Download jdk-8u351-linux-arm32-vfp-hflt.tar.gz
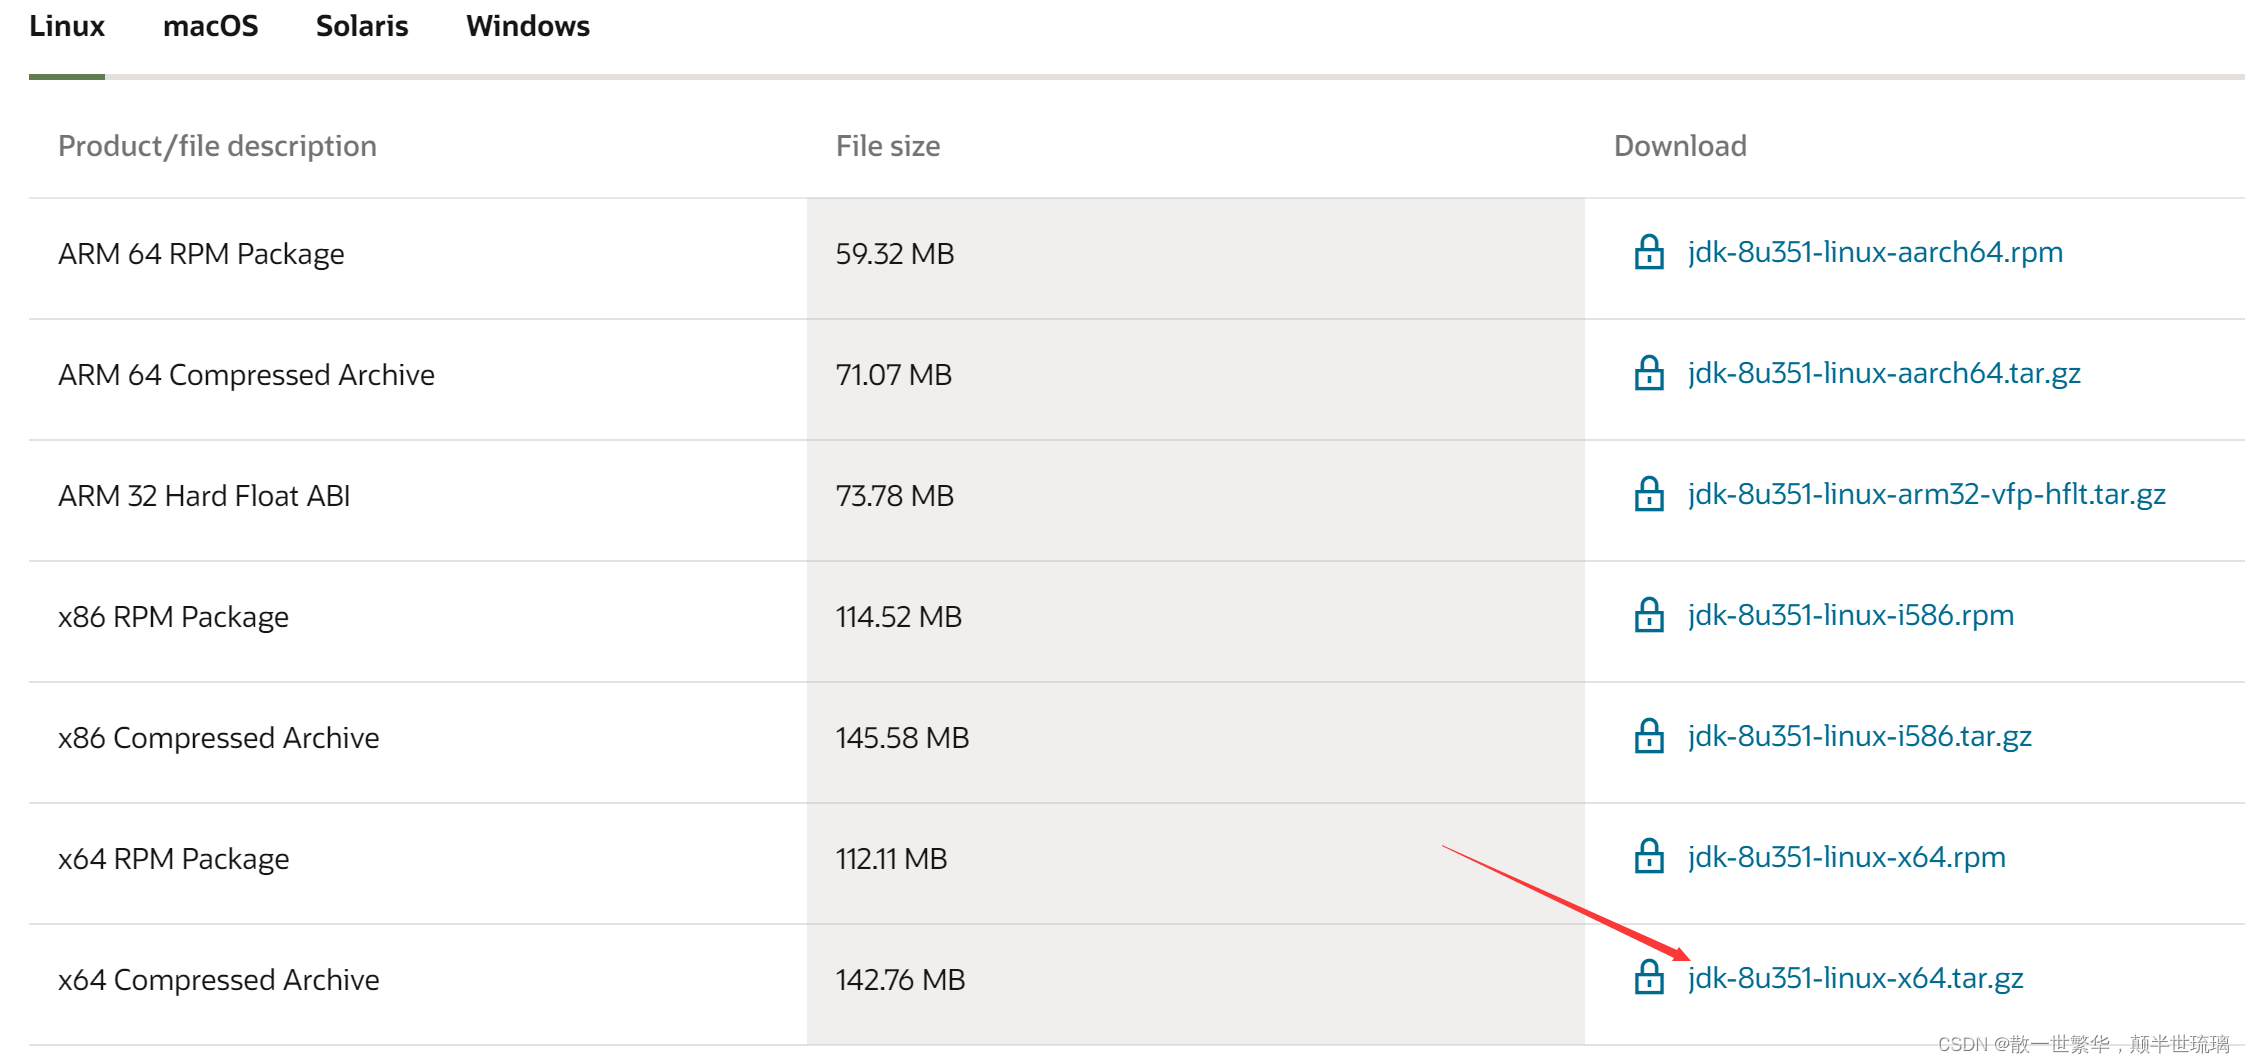Viewport: 2245px width, 1063px height. coord(1927,495)
